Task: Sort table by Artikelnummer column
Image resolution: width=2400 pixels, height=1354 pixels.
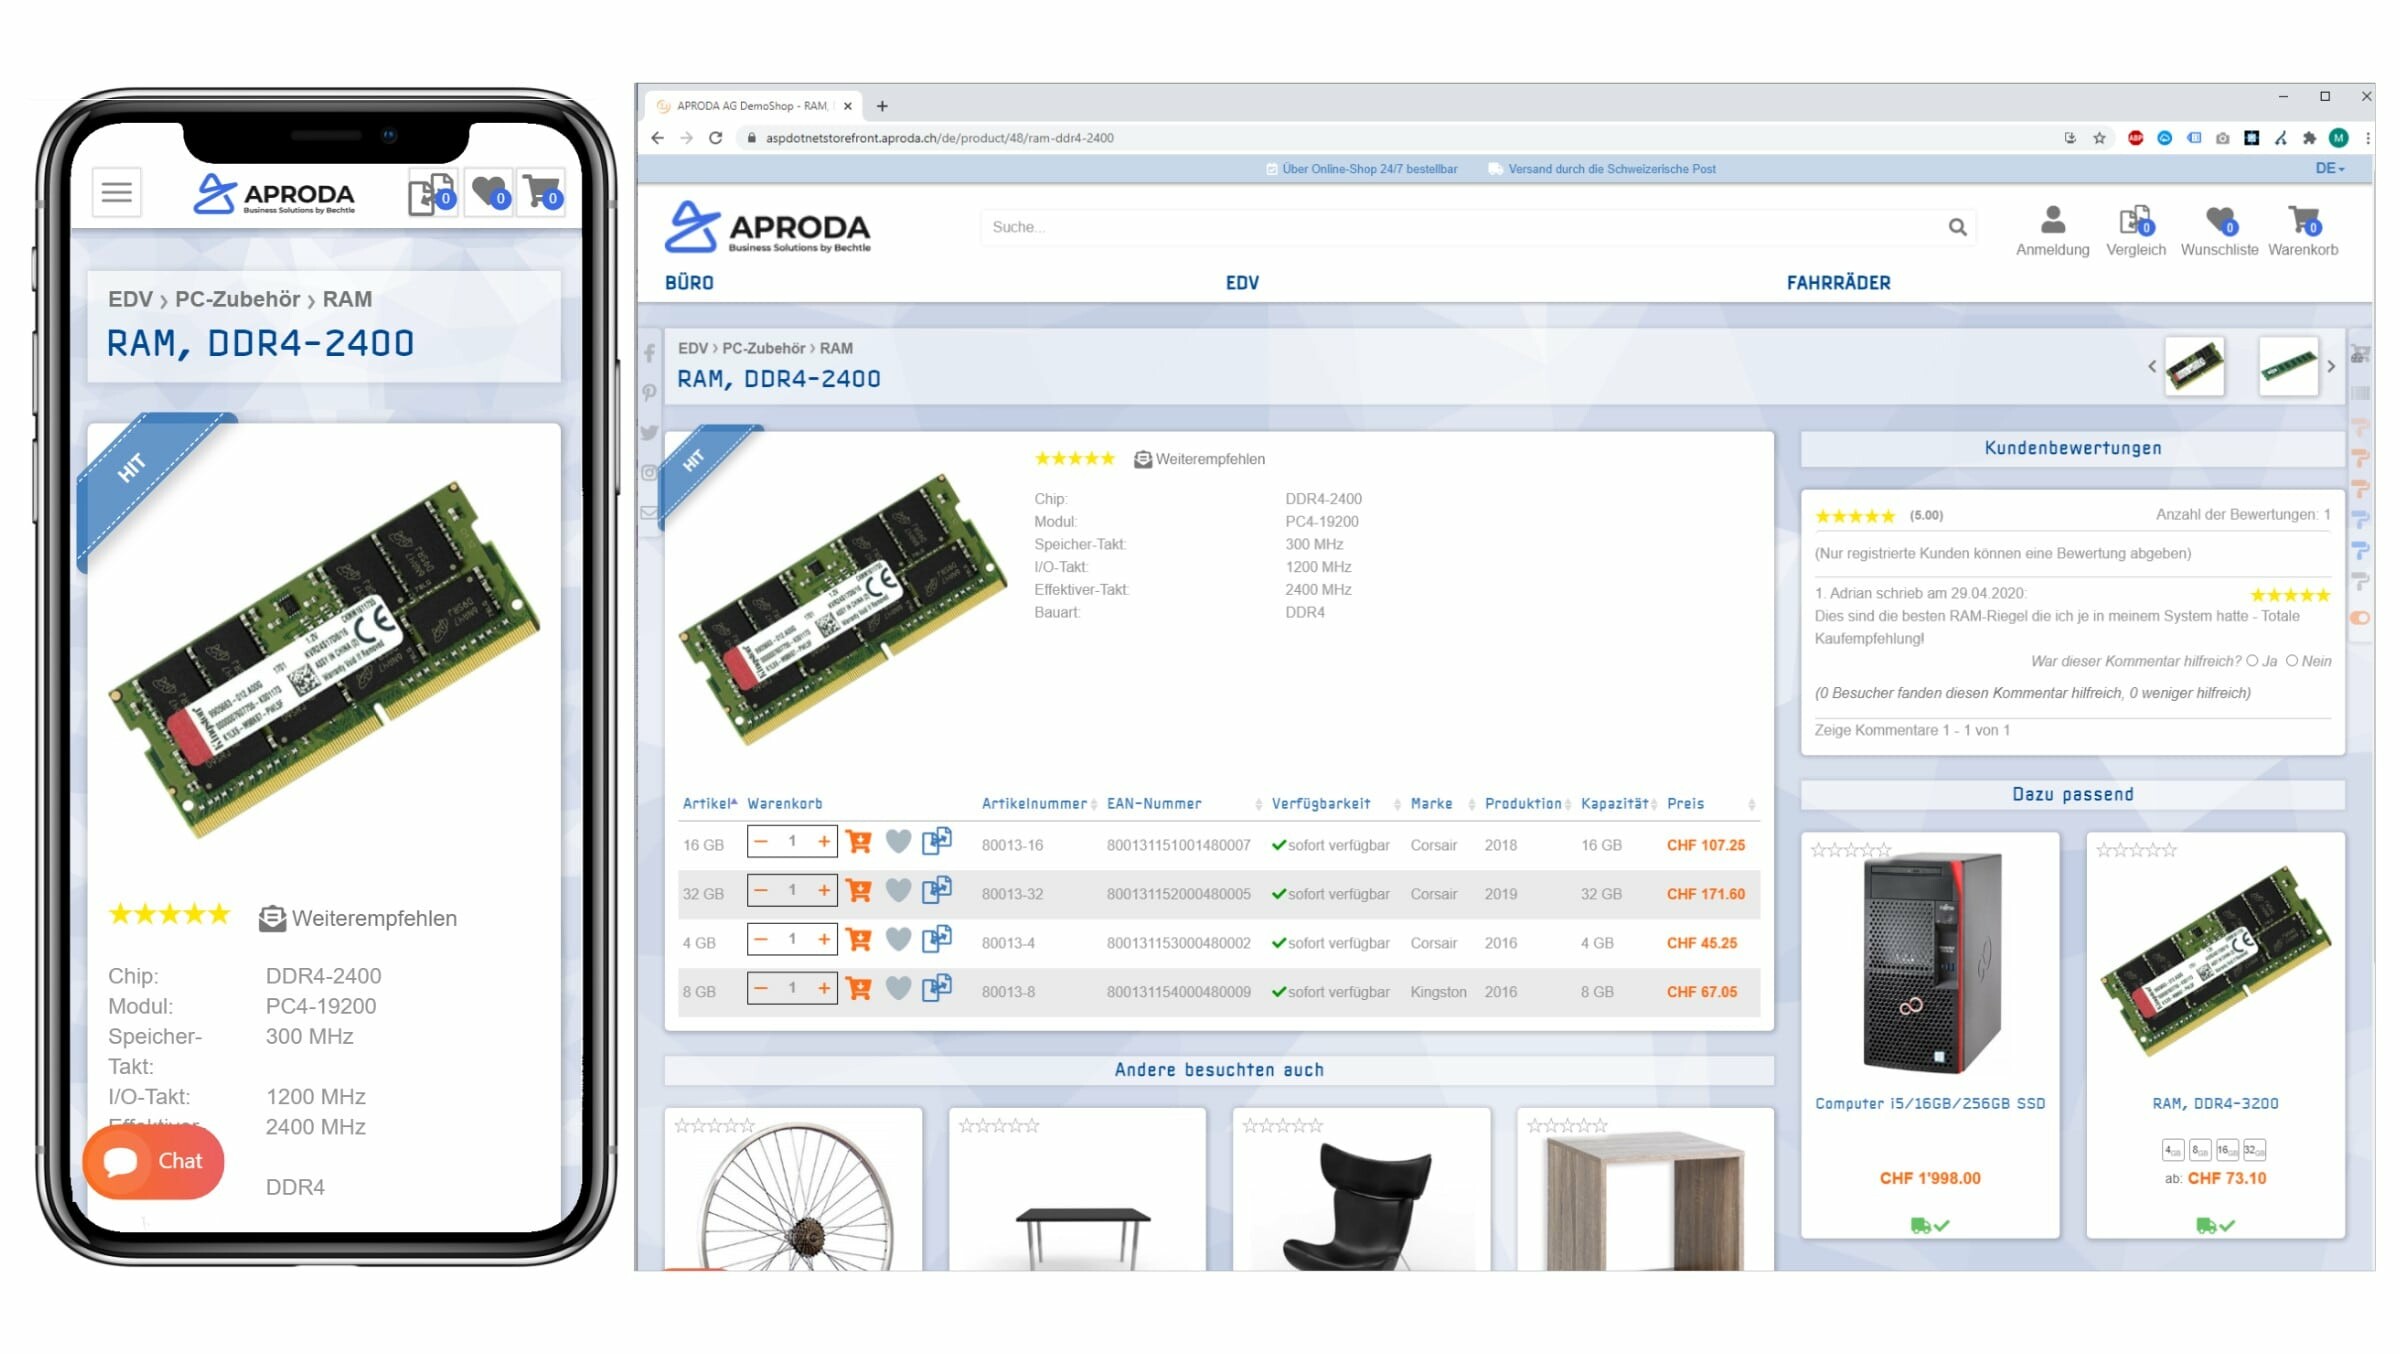Action: tap(1038, 804)
